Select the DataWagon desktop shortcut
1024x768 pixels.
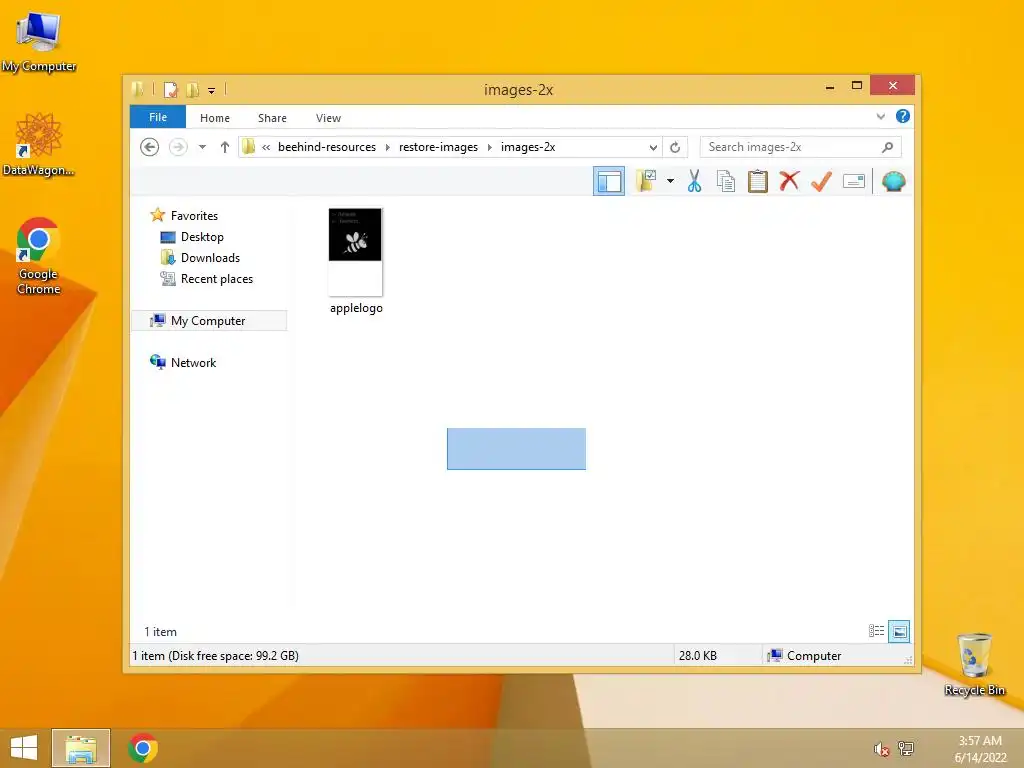[39, 144]
